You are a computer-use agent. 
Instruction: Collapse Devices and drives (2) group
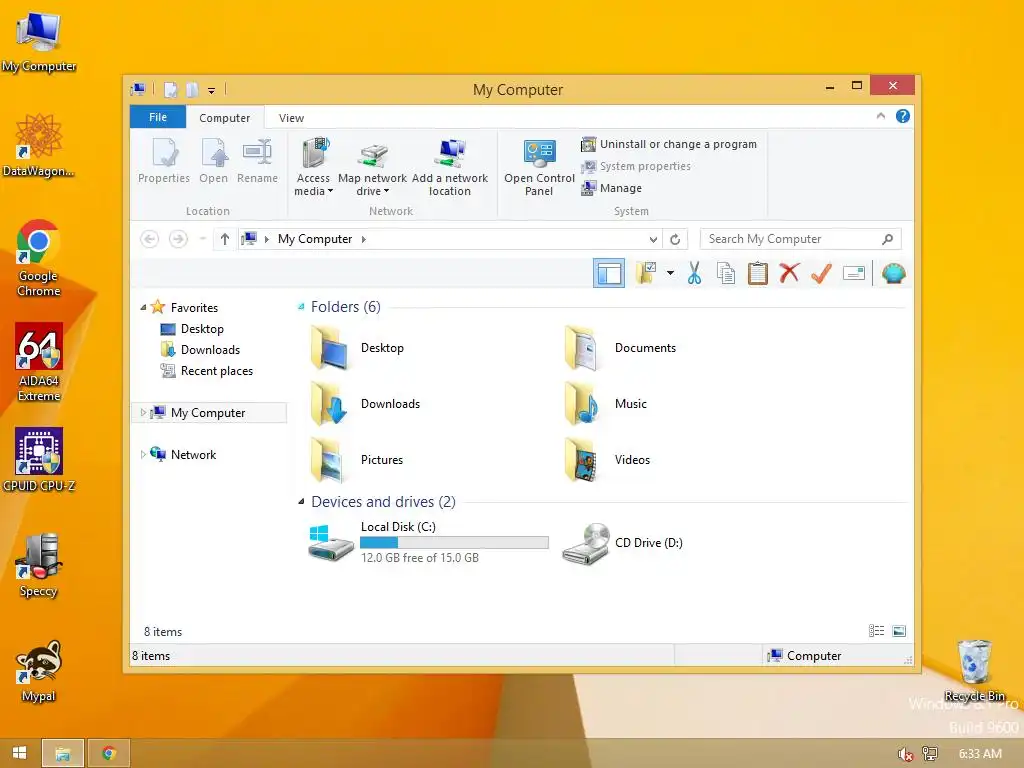click(x=301, y=502)
